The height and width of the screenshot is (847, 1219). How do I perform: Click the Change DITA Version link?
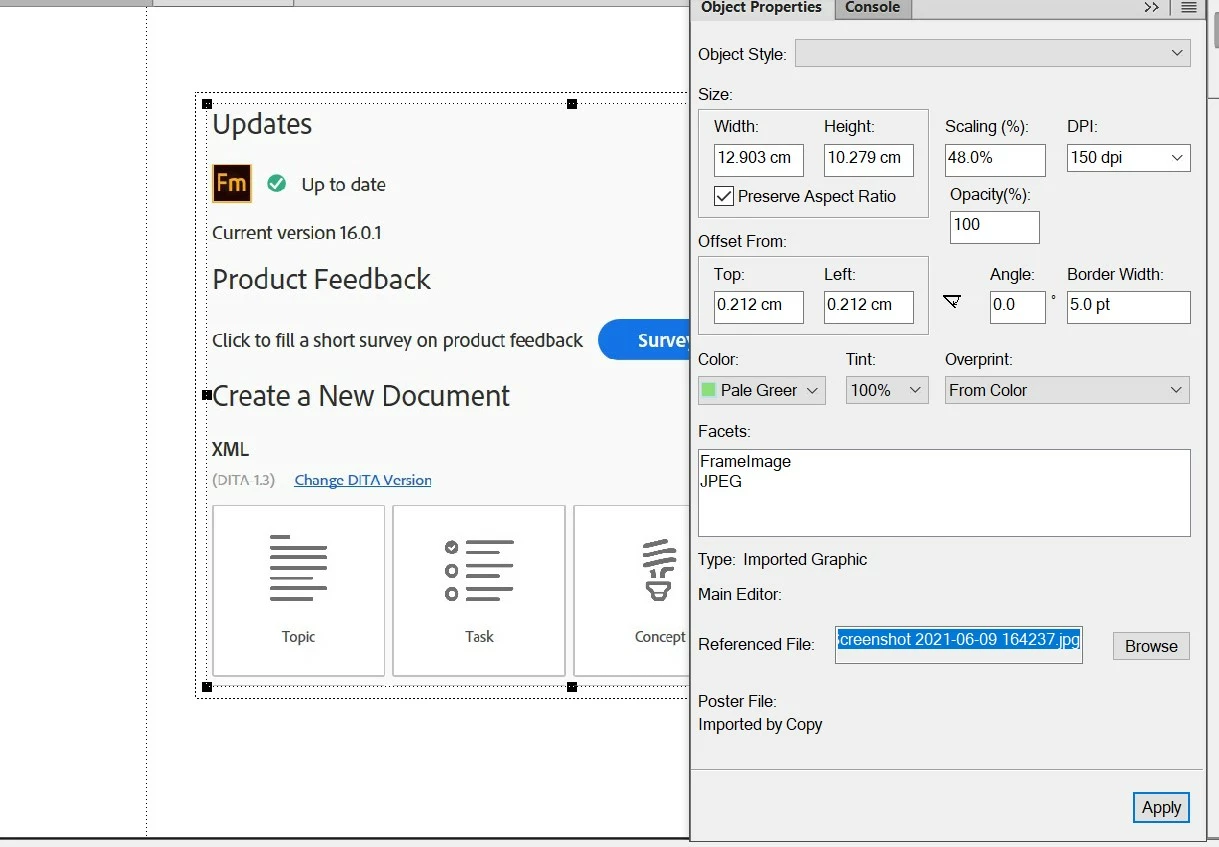point(363,480)
